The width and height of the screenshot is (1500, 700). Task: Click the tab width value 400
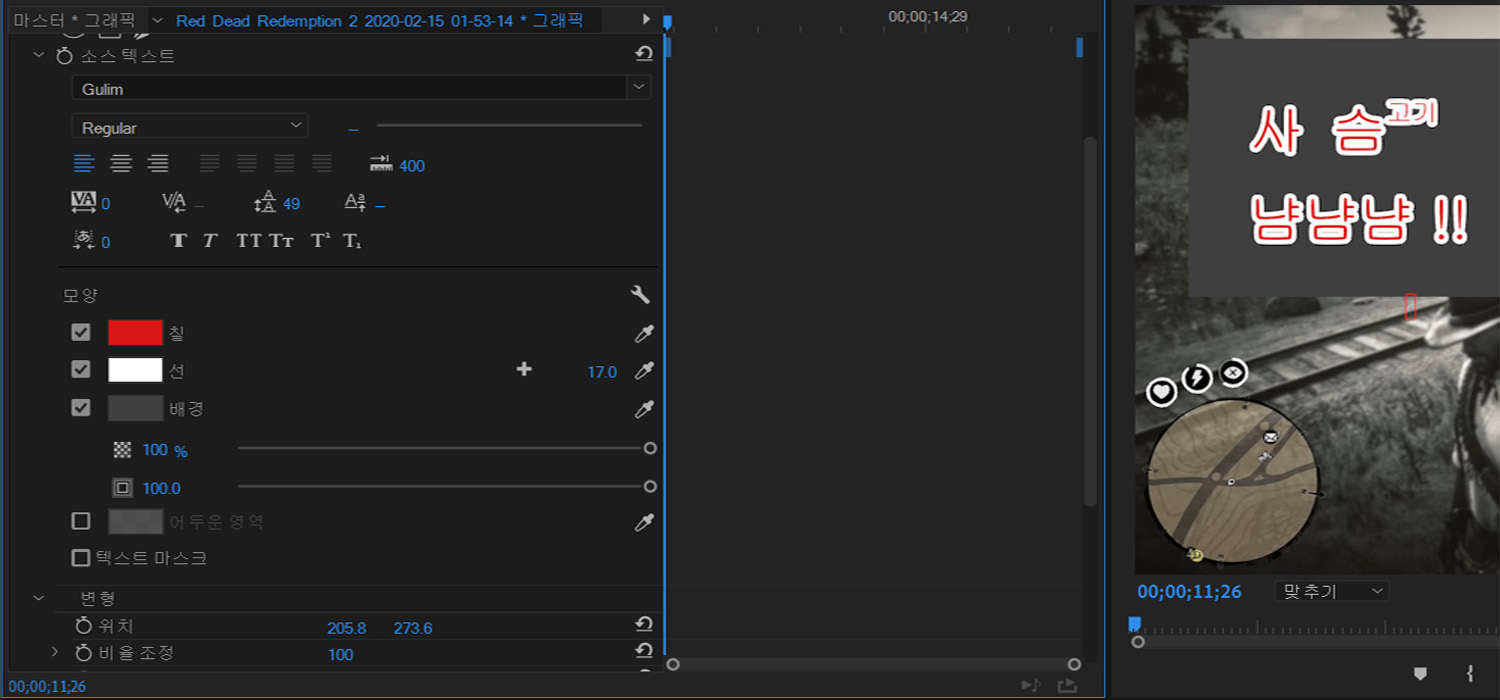coord(412,166)
